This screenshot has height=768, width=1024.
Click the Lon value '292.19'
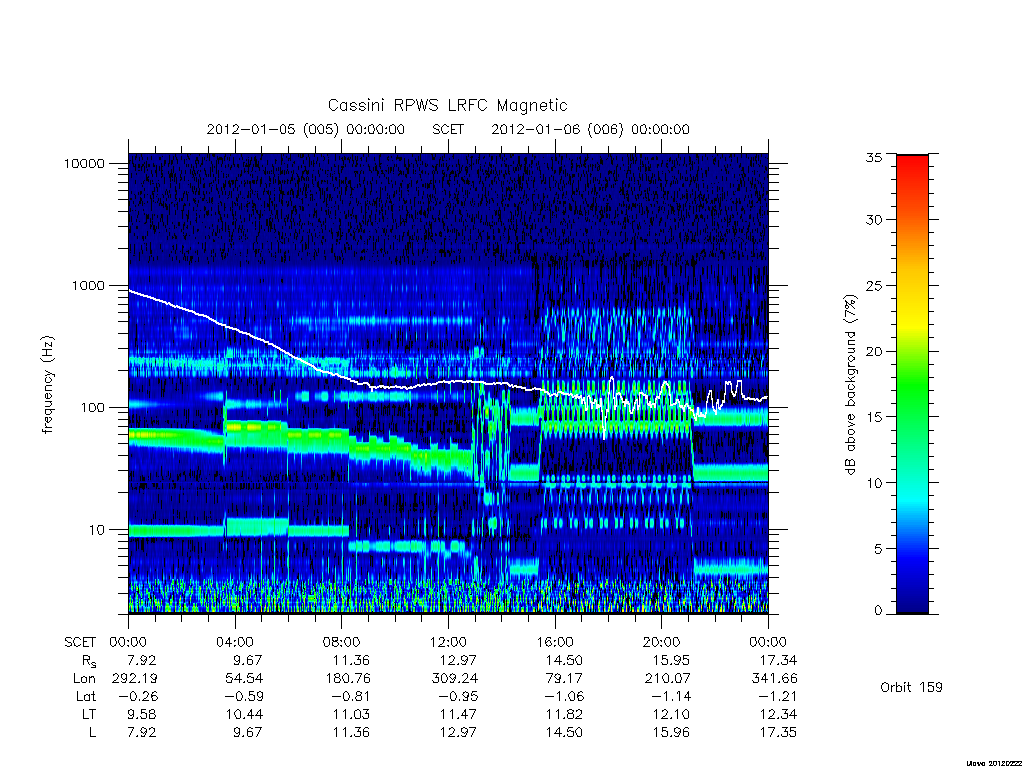pyautogui.click(x=135, y=679)
